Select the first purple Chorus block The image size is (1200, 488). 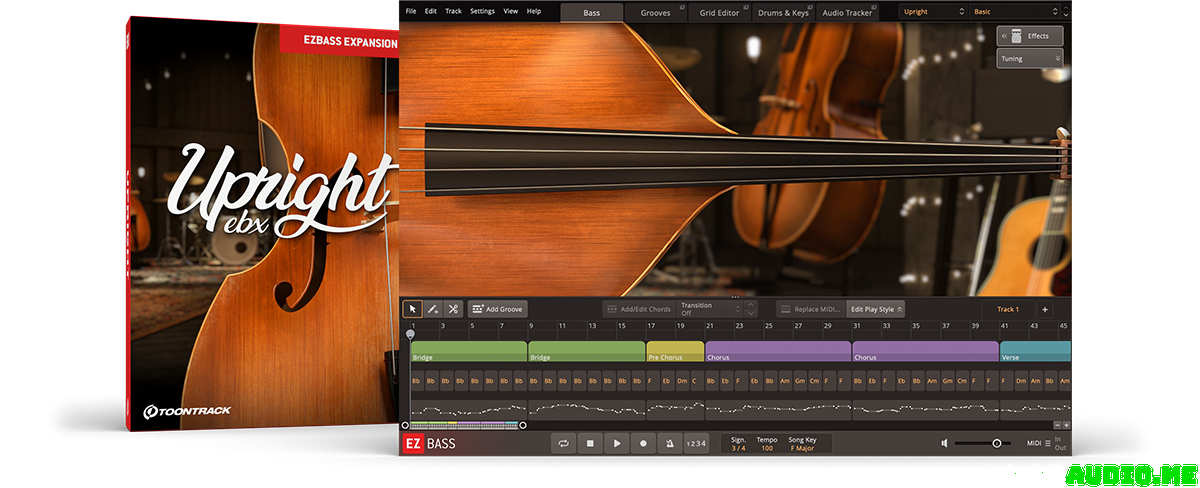[778, 351]
